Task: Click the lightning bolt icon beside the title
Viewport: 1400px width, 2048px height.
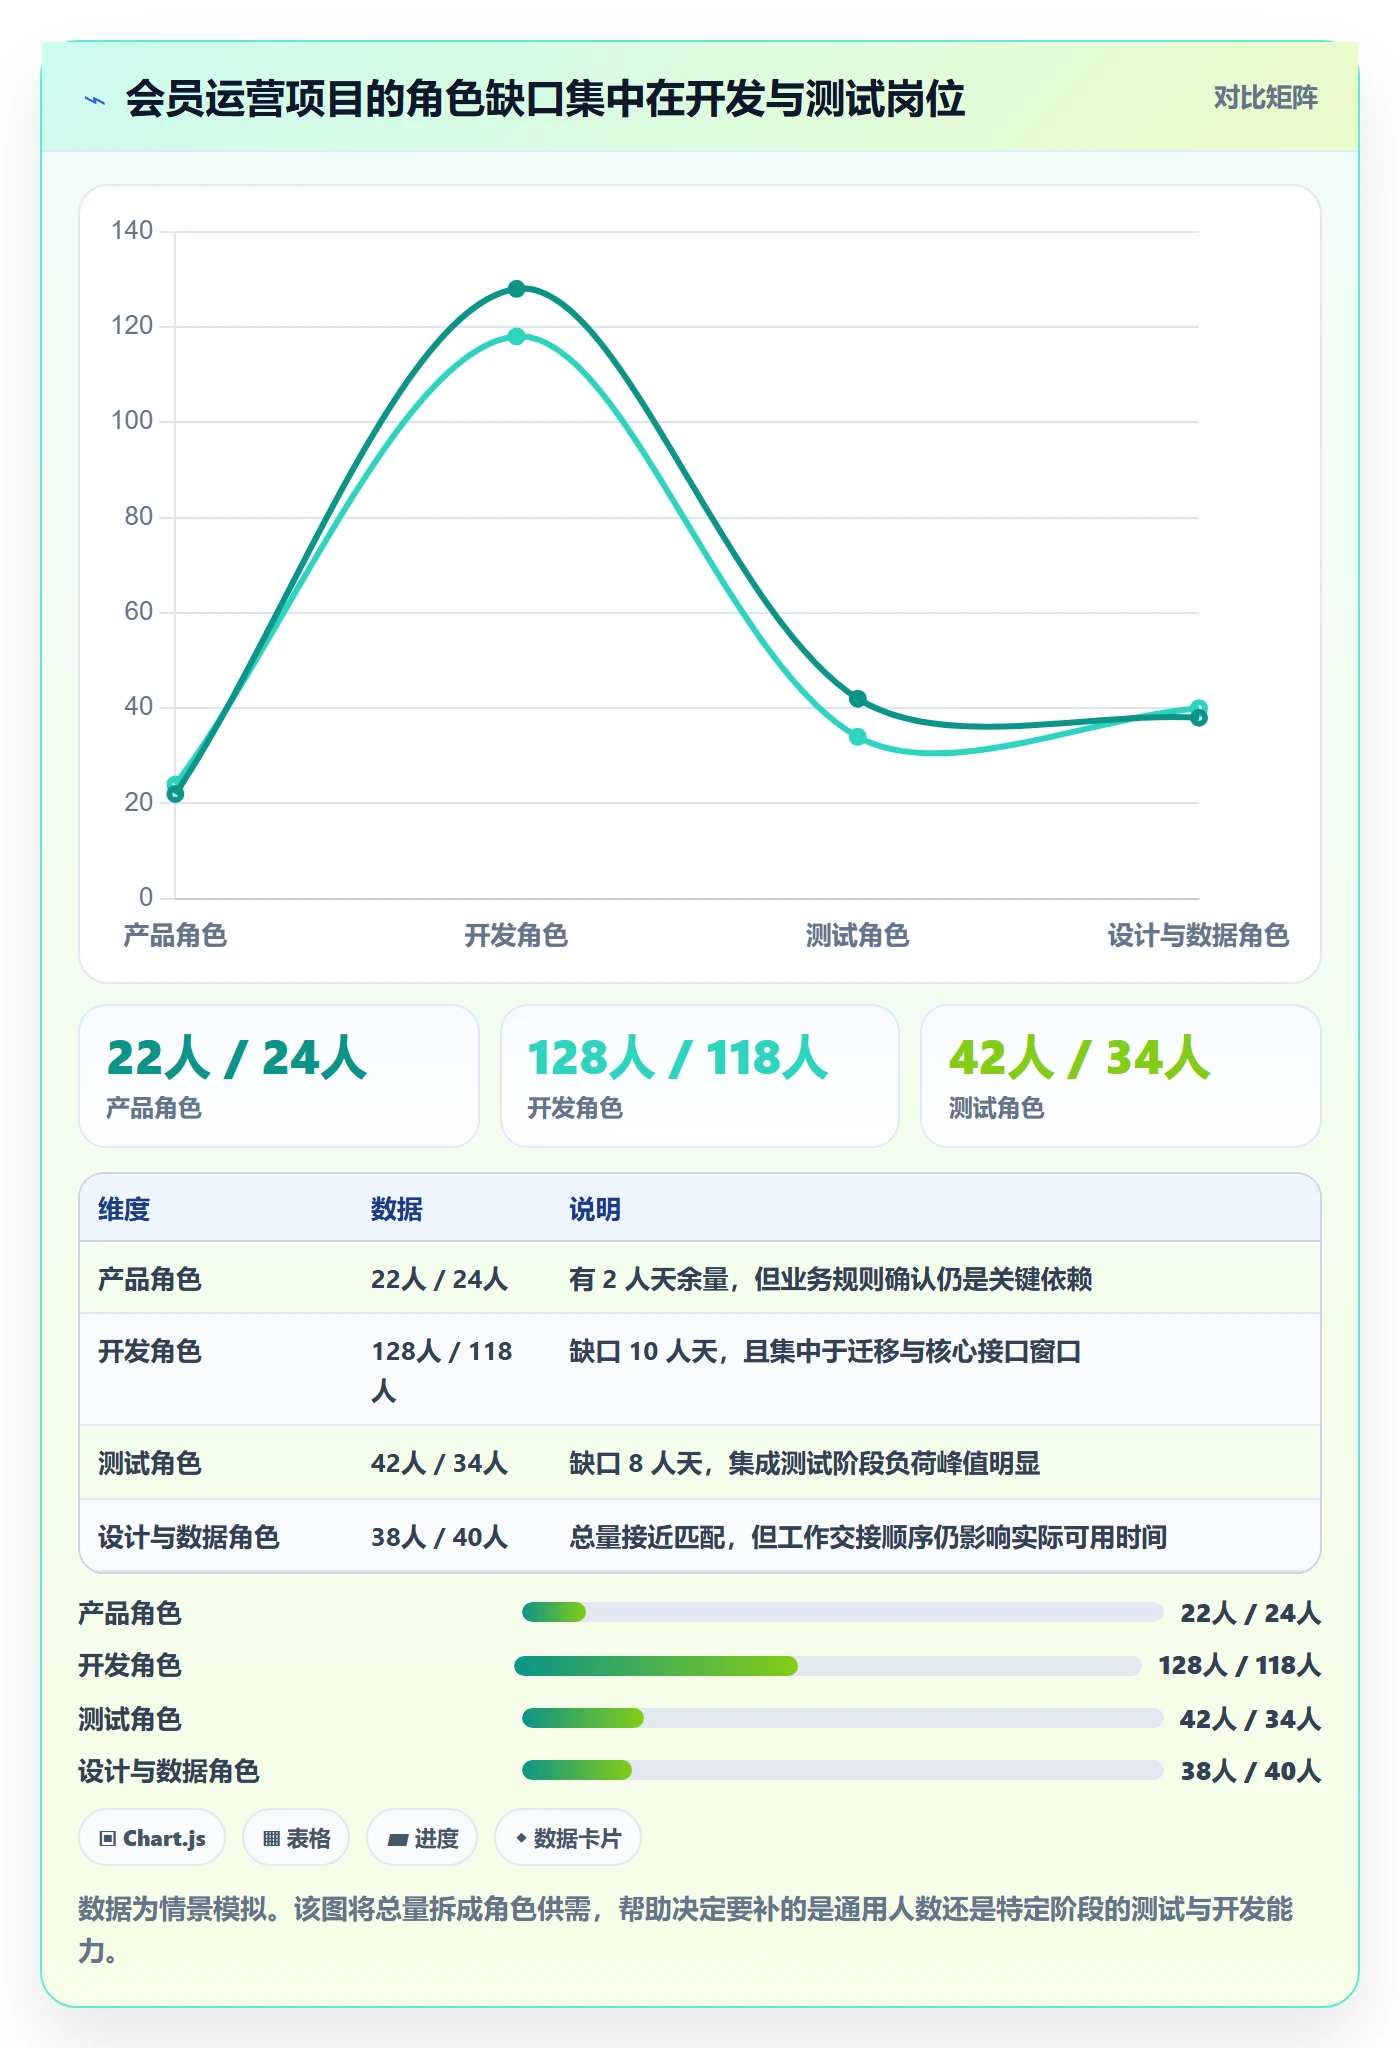Action: tap(95, 100)
